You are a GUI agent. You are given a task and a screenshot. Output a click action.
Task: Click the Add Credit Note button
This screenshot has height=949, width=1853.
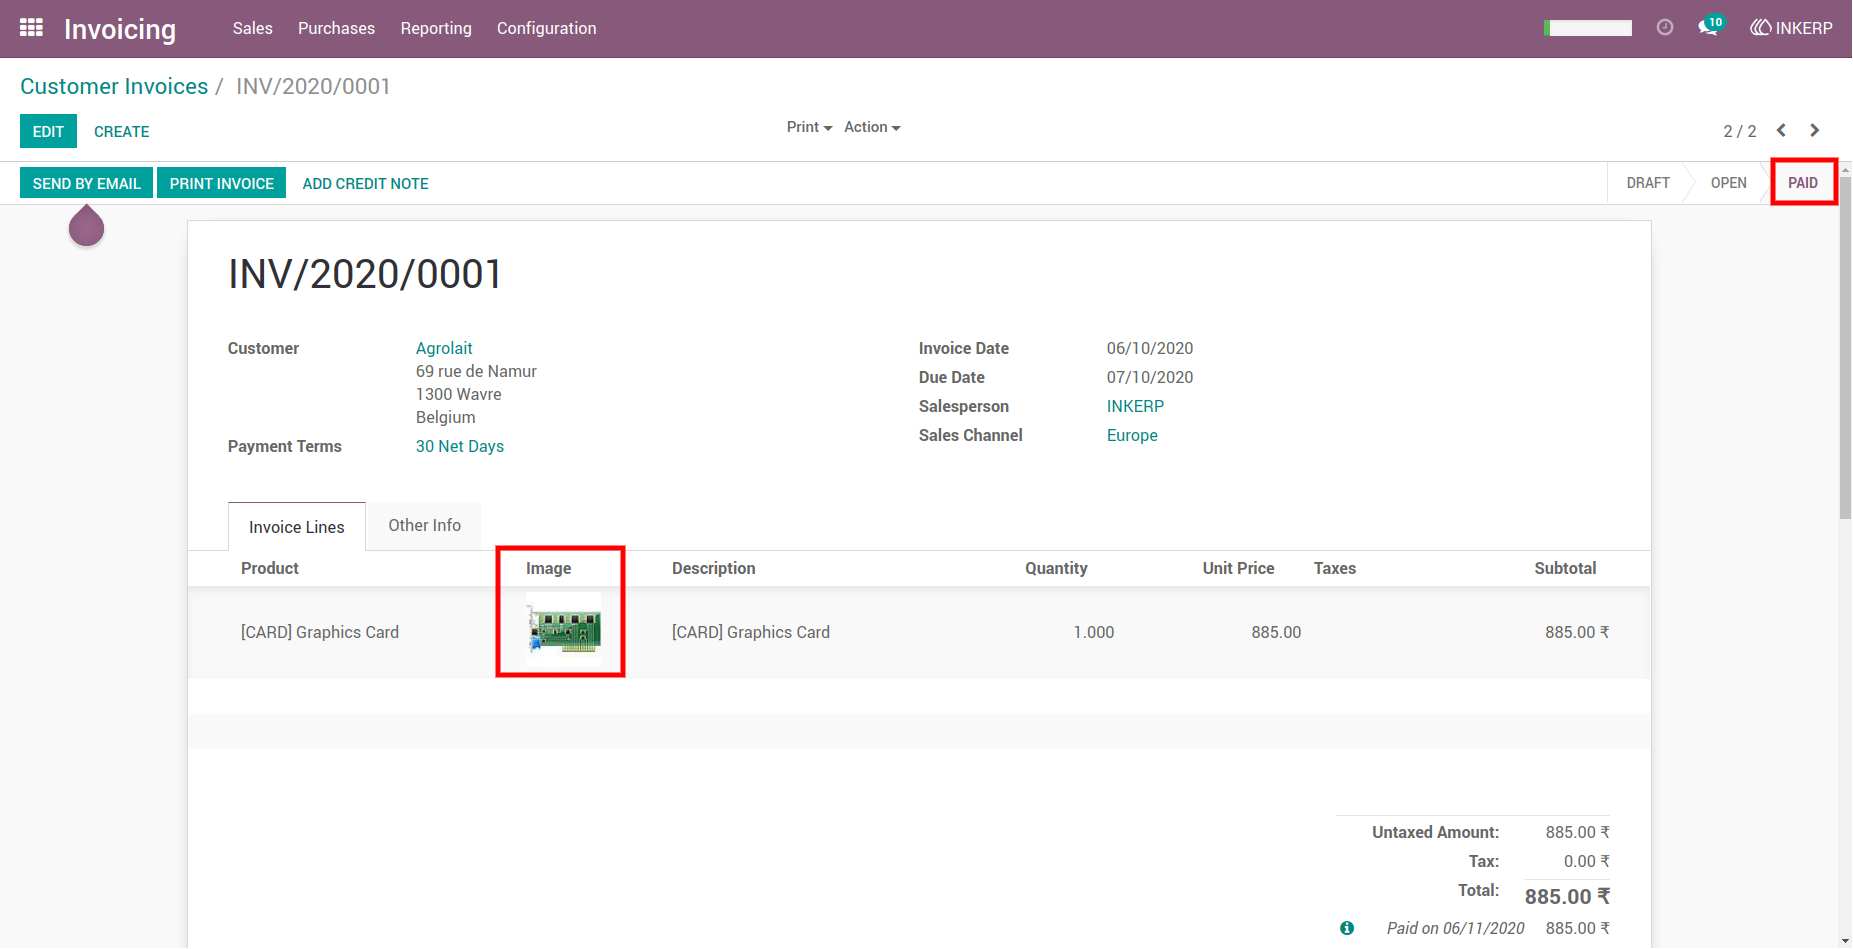365,183
